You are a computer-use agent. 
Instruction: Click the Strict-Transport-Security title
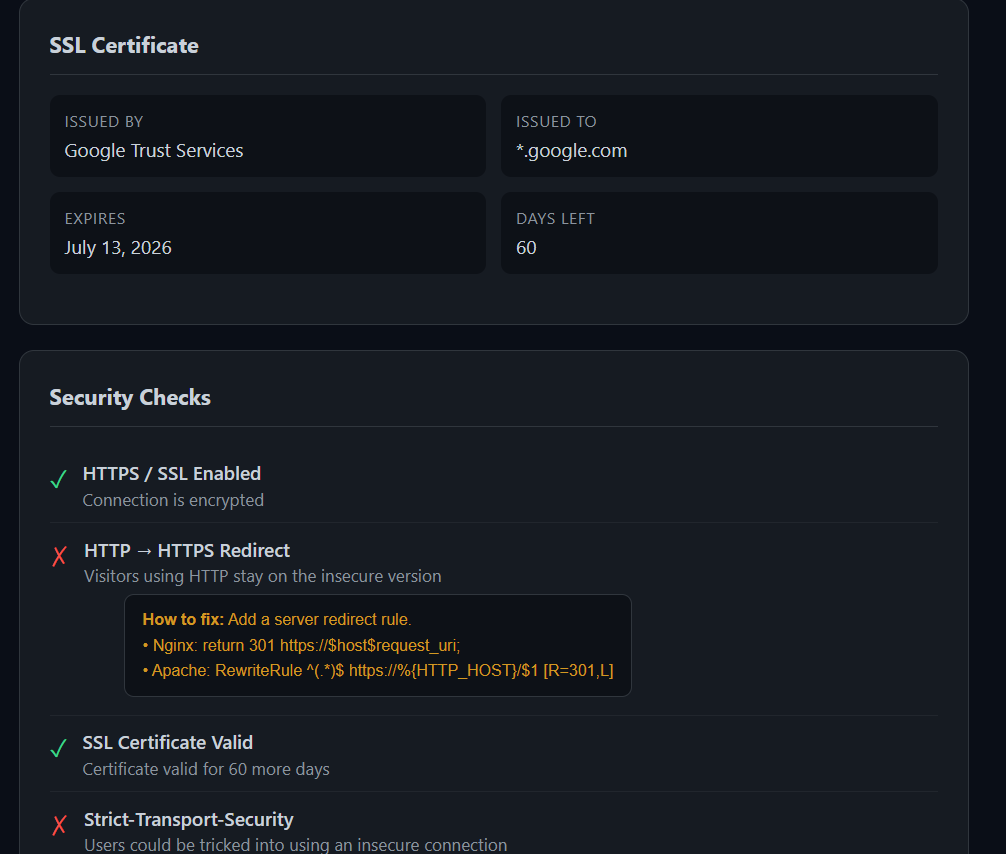189,819
